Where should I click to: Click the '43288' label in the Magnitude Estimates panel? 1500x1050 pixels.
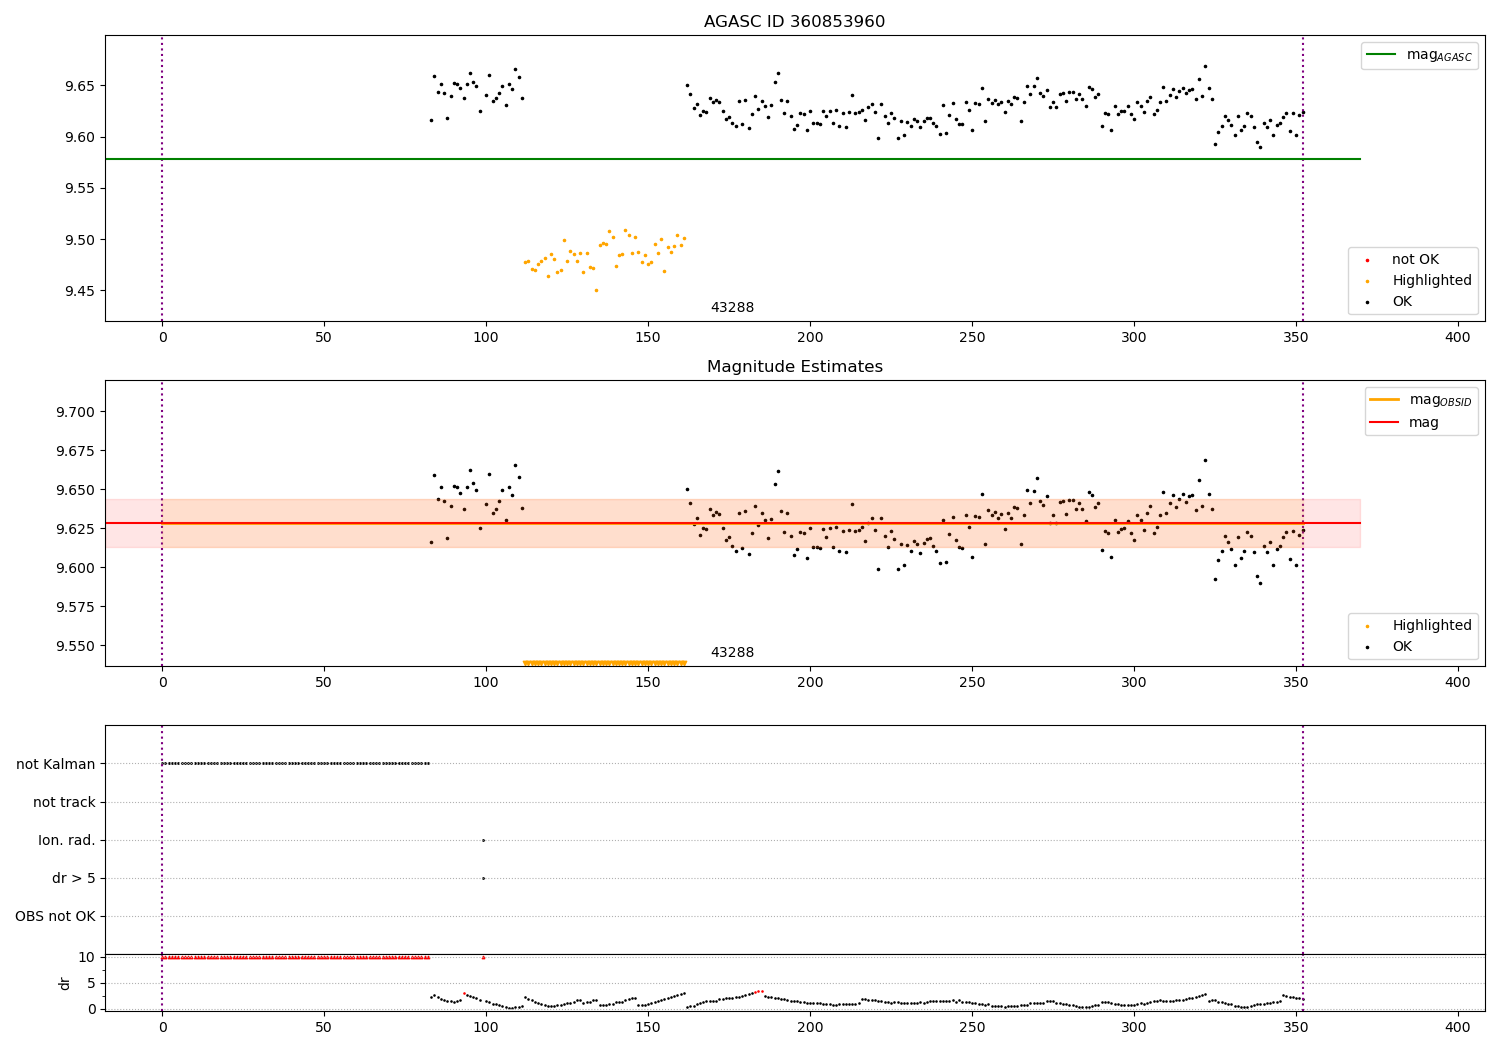click(x=732, y=653)
